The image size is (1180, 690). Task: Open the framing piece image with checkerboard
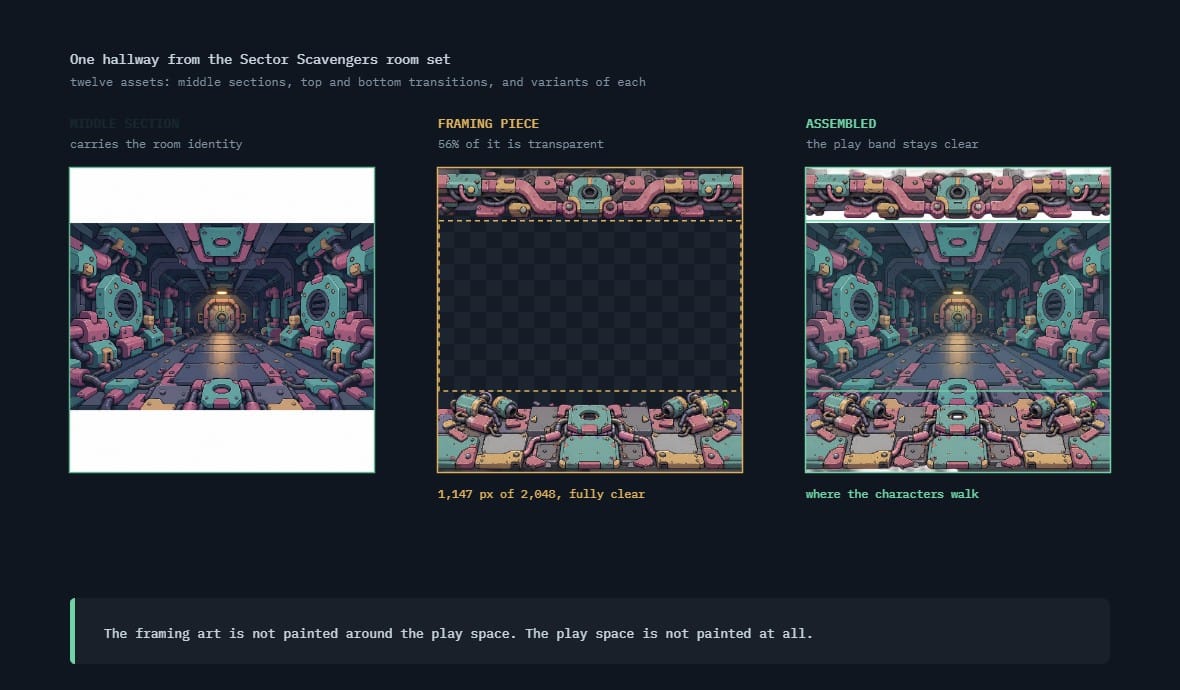590,320
